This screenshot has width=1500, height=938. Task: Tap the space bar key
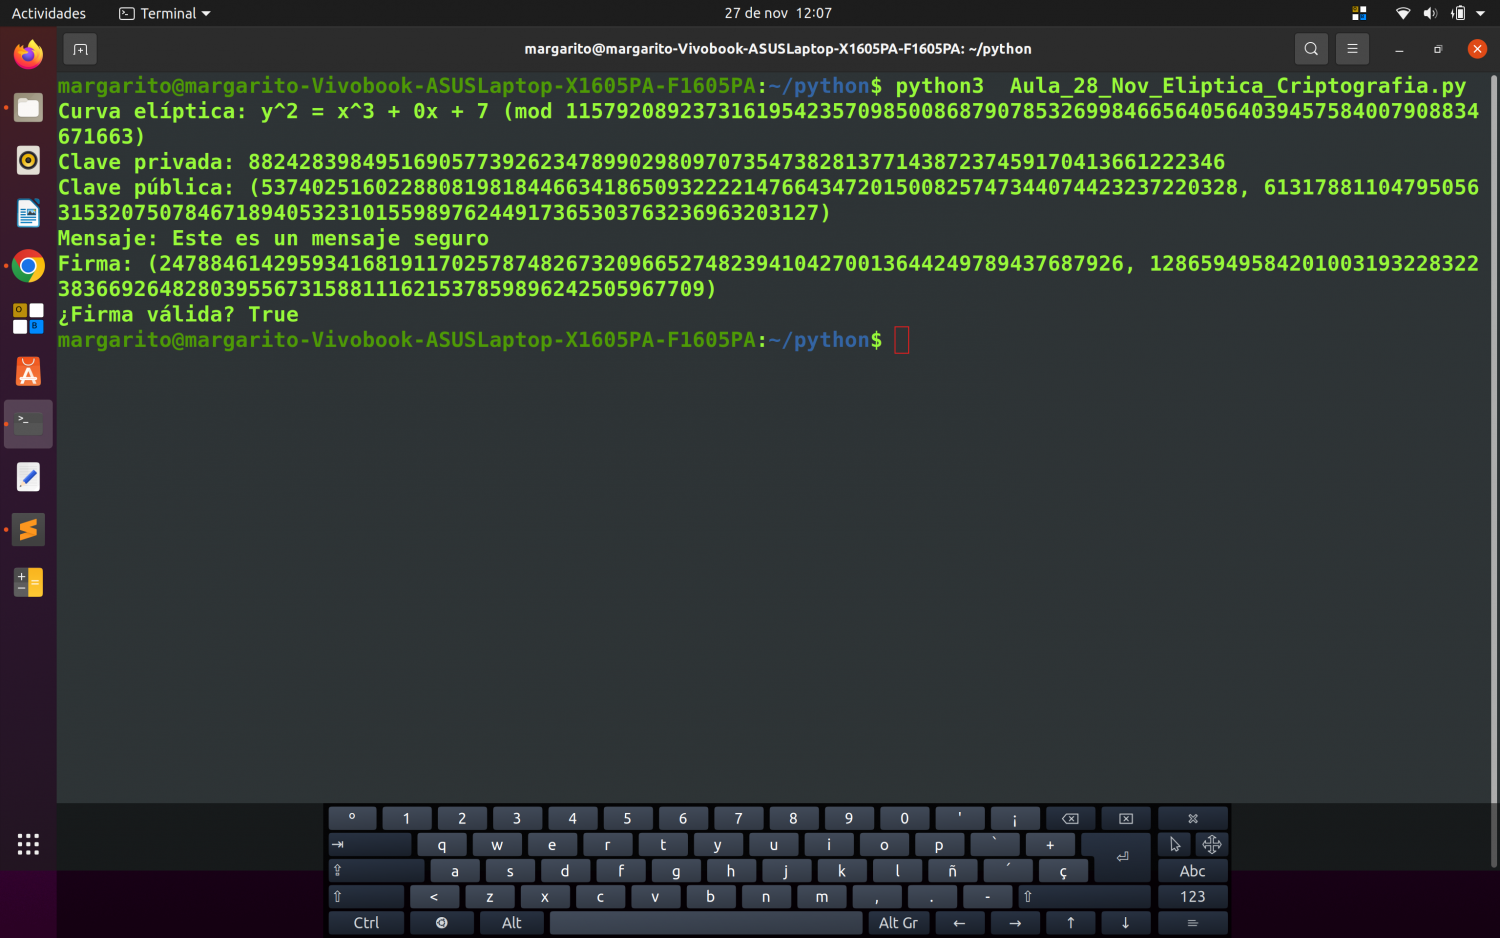pos(706,922)
